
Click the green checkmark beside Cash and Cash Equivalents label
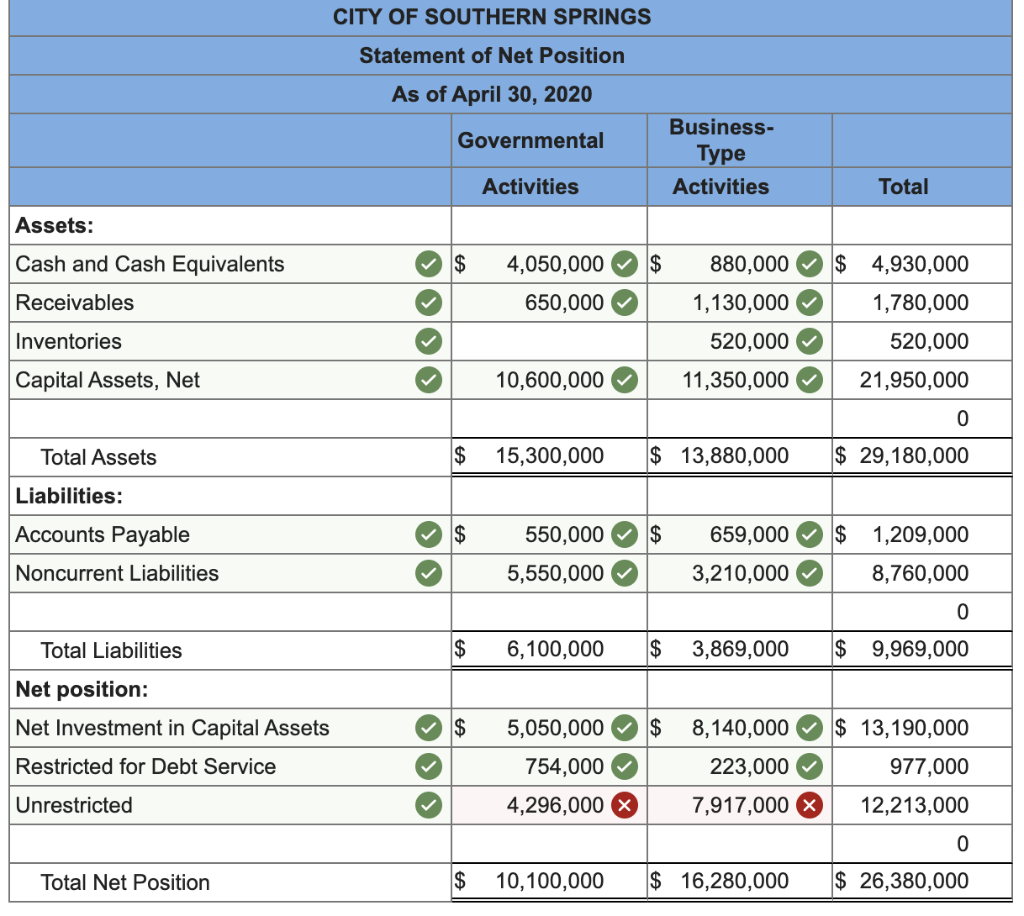tap(428, 264)
